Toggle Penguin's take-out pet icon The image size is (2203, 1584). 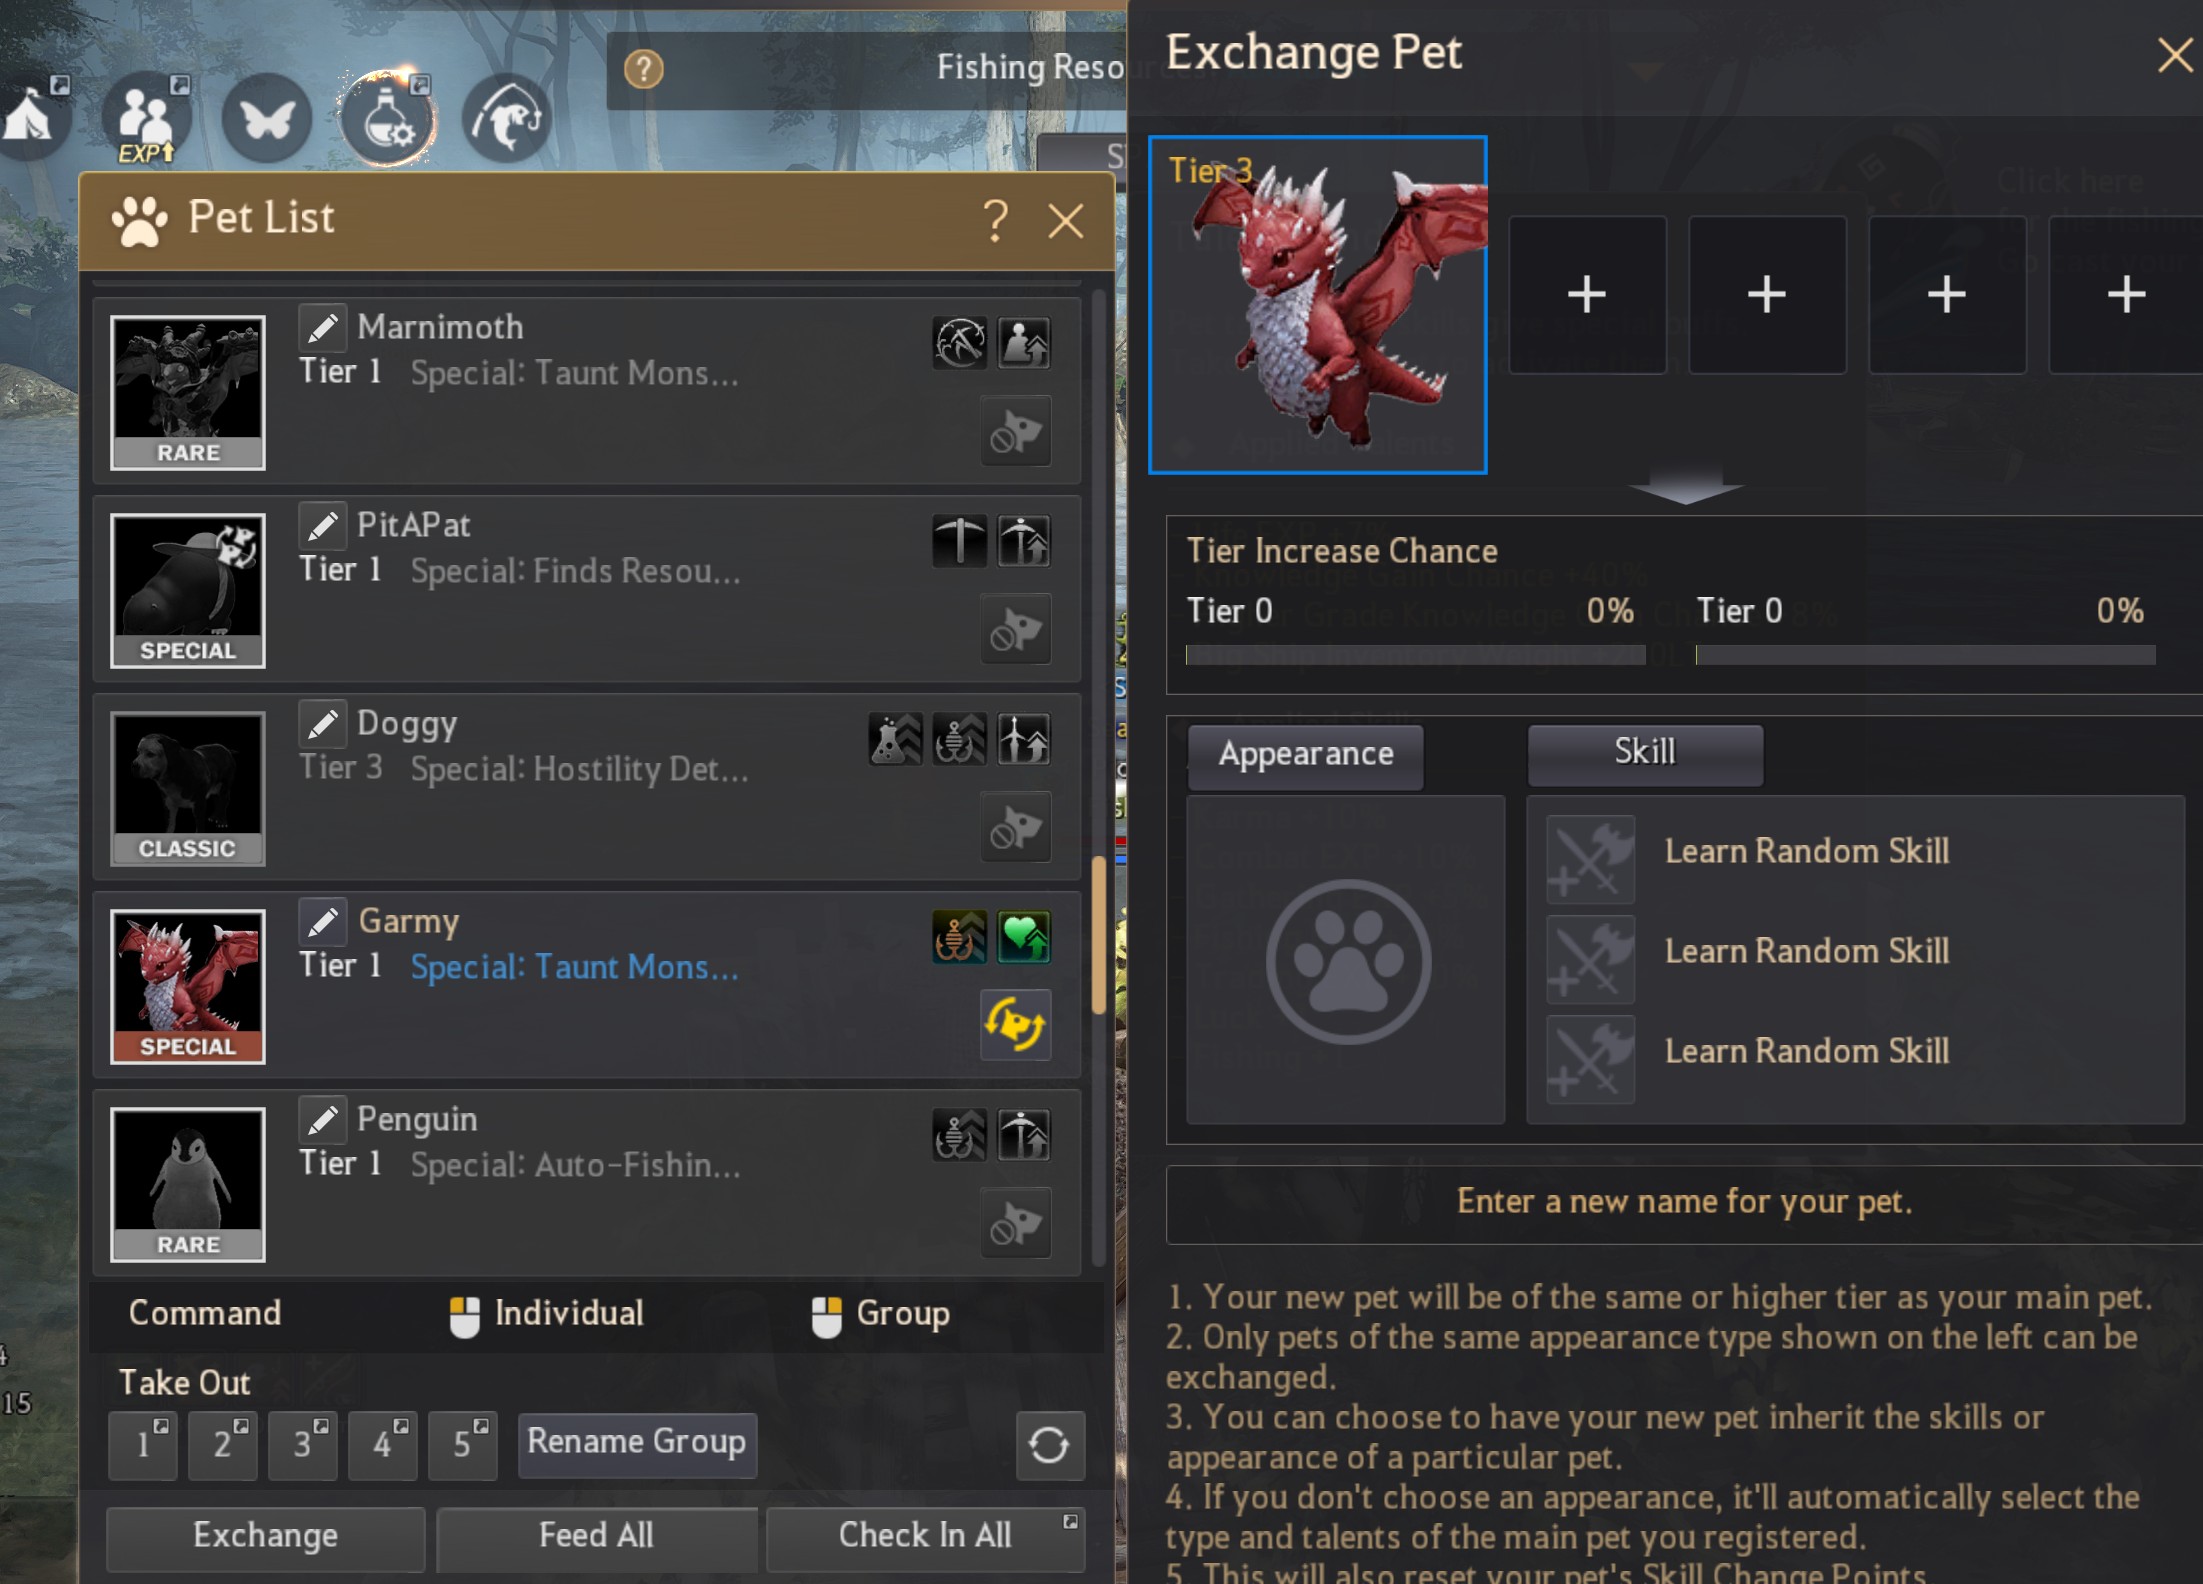[x=1015, y=1223]
